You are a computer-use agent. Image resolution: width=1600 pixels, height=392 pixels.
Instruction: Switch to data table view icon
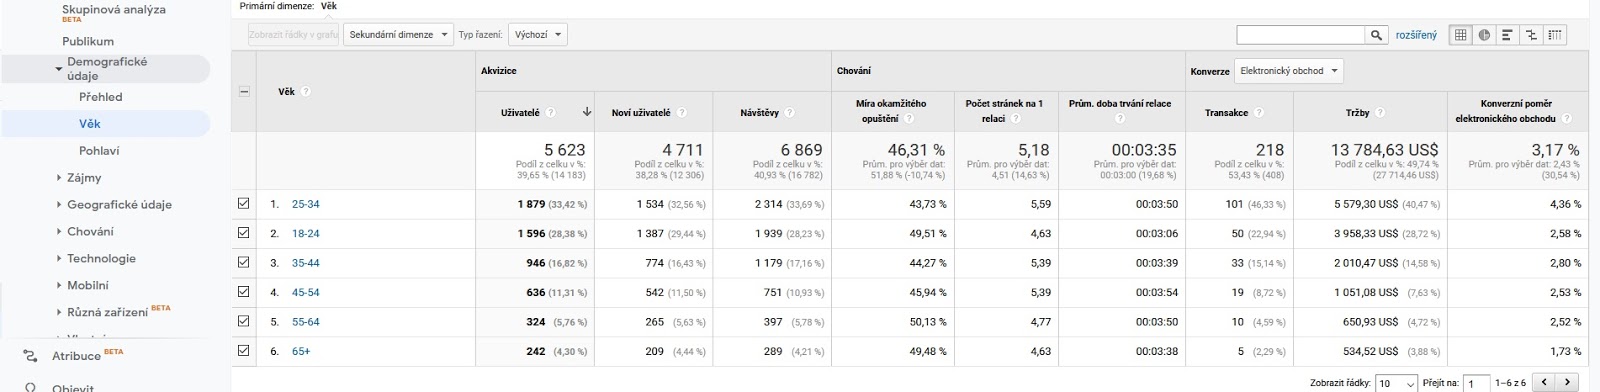point(1461,35)
